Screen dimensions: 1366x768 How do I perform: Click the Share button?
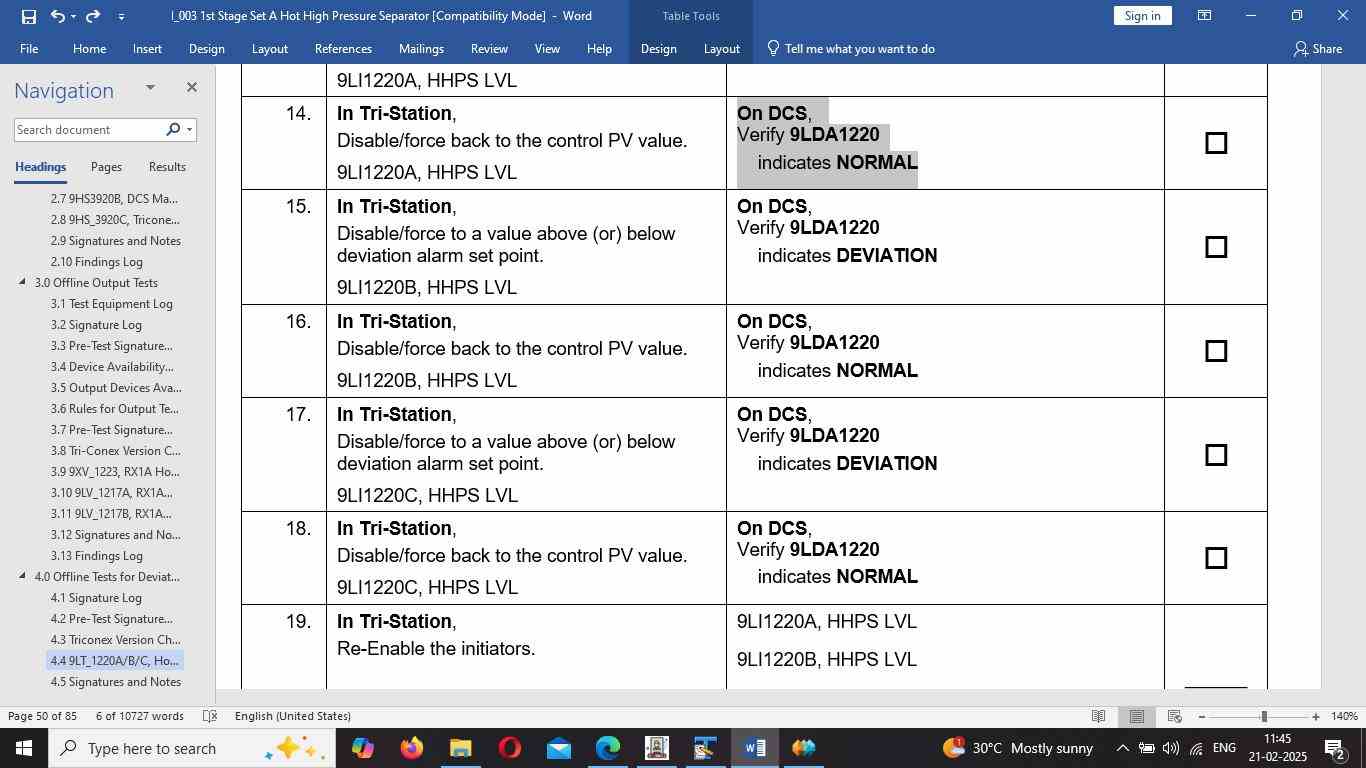click(1317, 48)
